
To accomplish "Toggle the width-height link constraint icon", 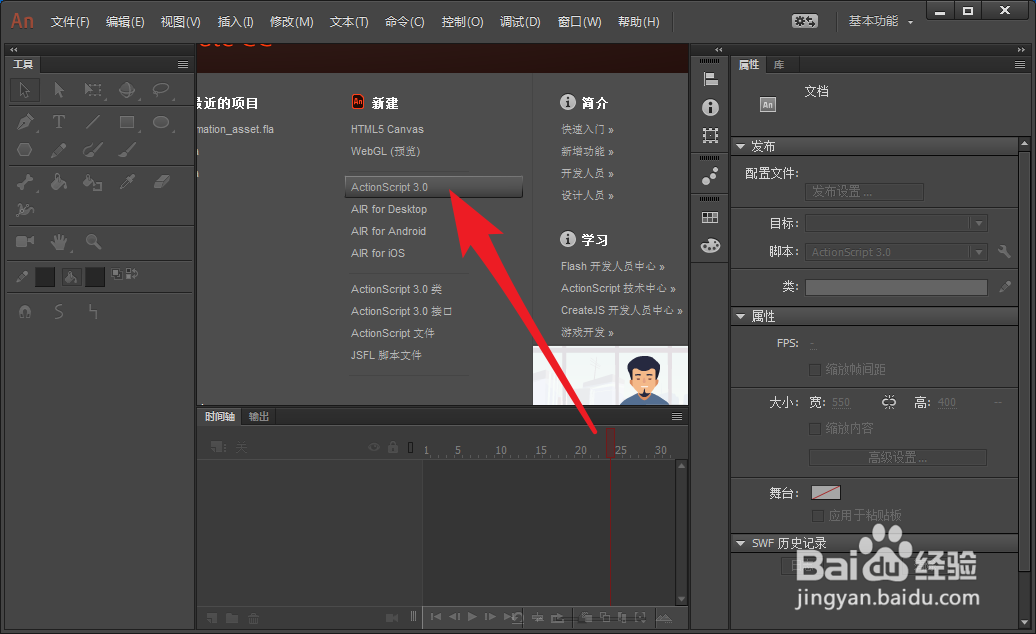I will pos(889,402).
